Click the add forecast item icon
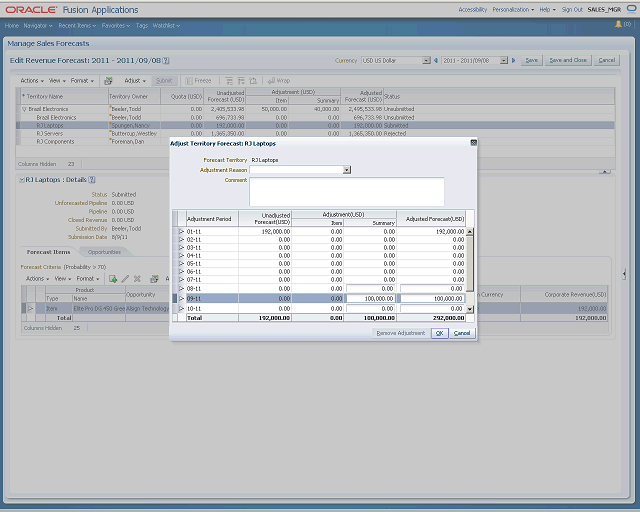640x512 pixels. (113, 279)
